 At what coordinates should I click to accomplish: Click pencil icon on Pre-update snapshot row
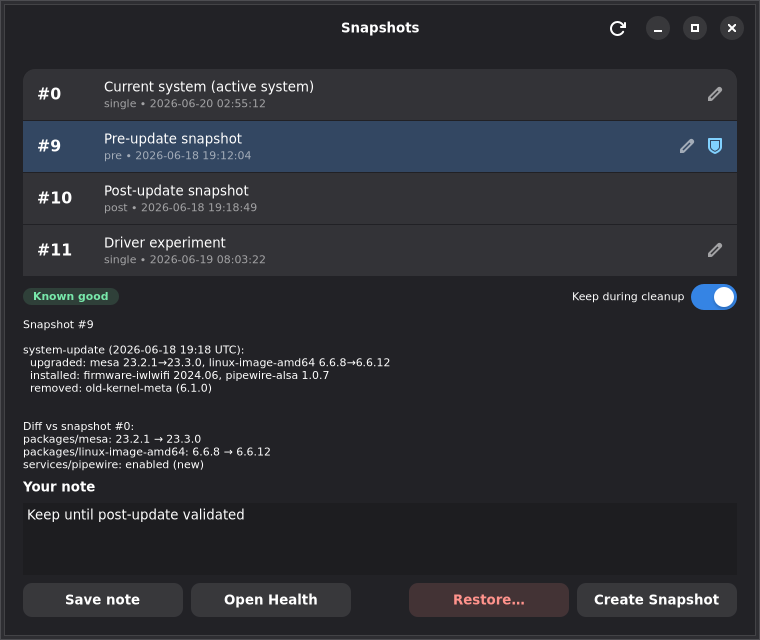[686, 146]
